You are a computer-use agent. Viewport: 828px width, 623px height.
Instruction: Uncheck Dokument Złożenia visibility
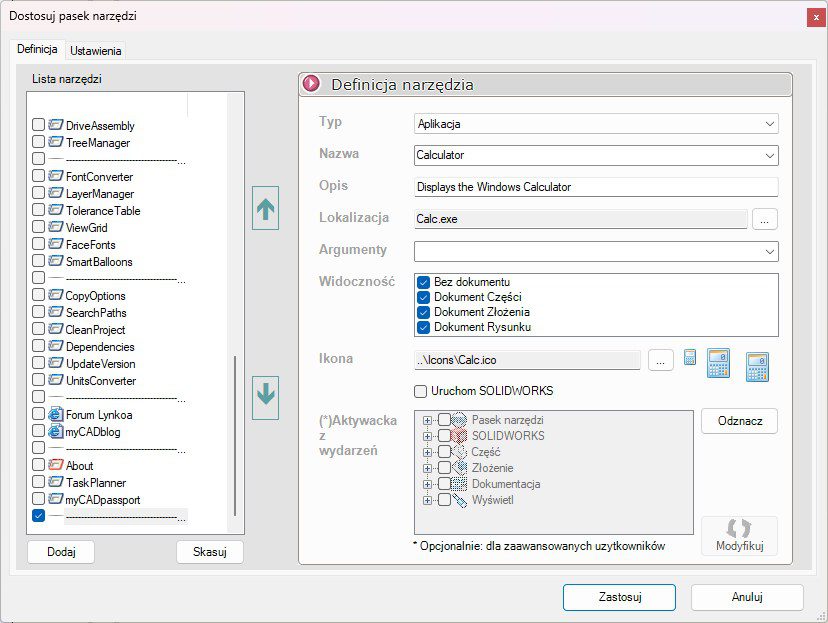pos(423,312)
